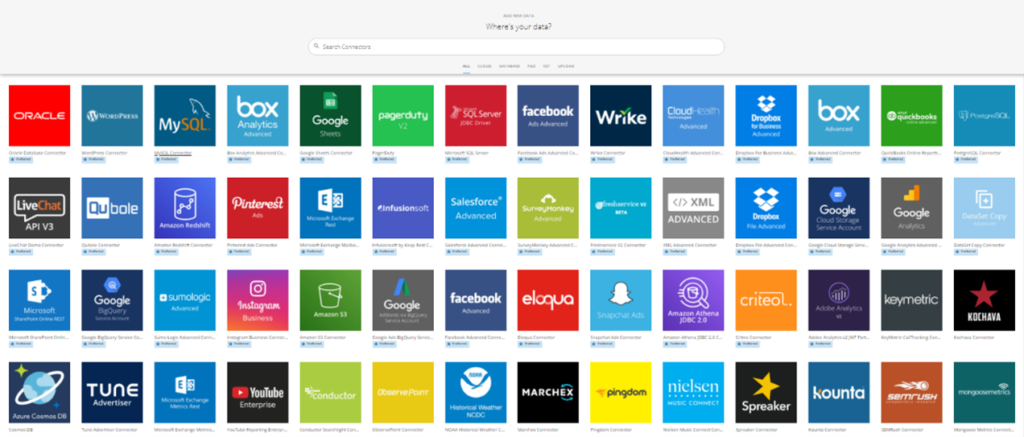Image resolution: width=1024 pixels, height=437 pixels.
Task: Select the Amazon S3 connector tile
Action: coord(330,300)
